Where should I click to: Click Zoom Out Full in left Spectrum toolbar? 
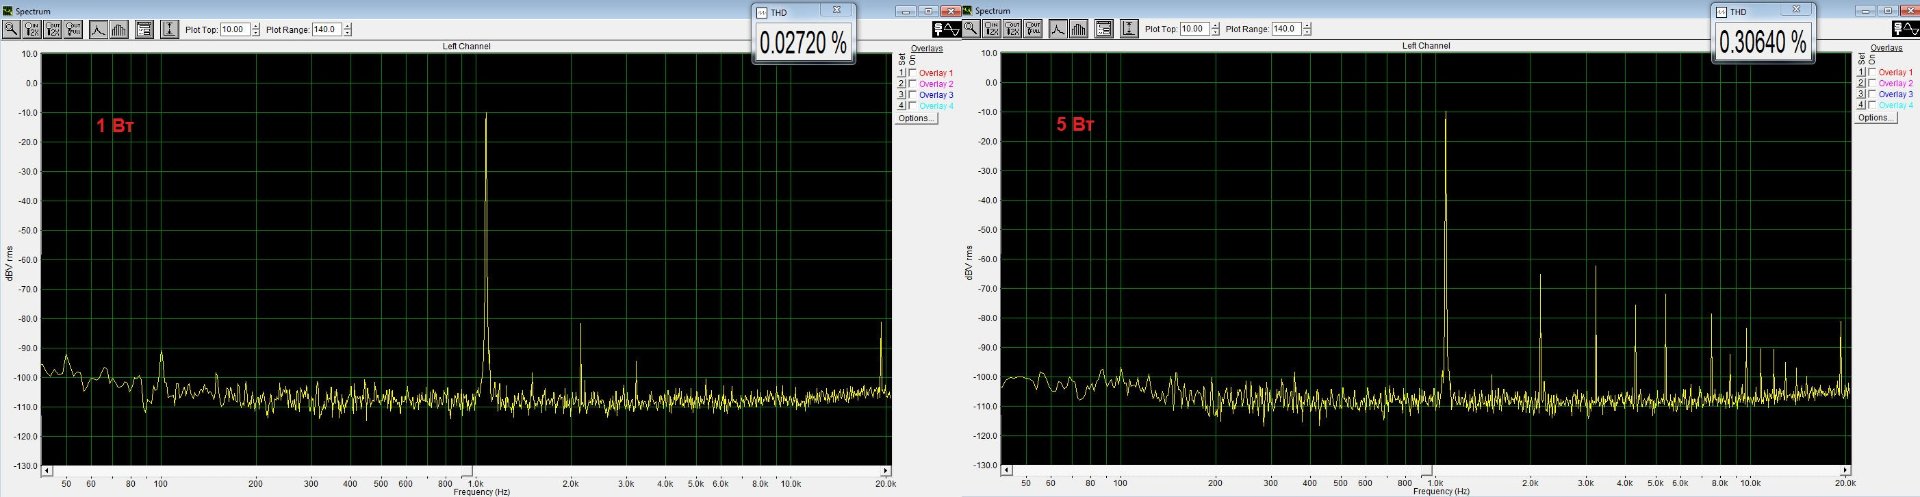74,29
